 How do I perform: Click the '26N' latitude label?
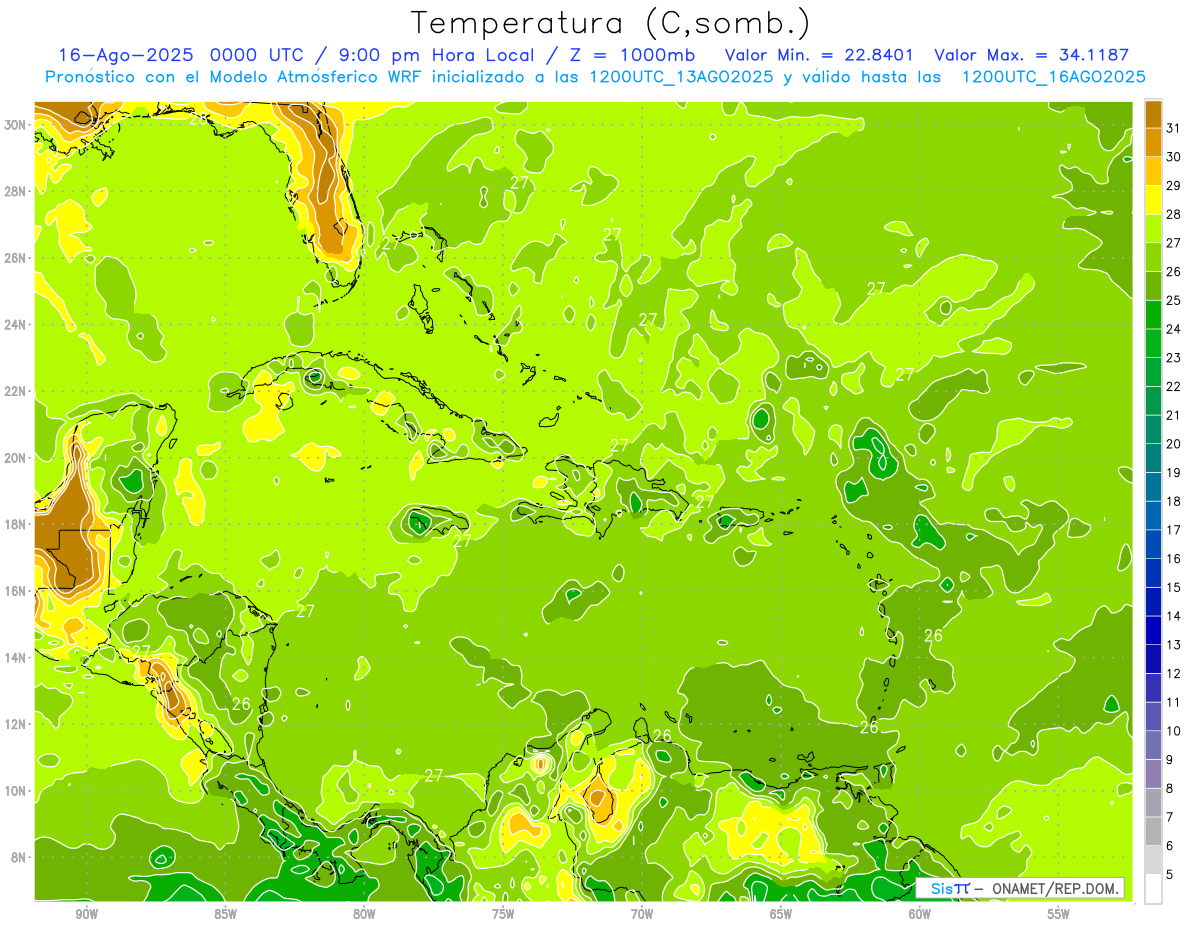click(15, 258)
